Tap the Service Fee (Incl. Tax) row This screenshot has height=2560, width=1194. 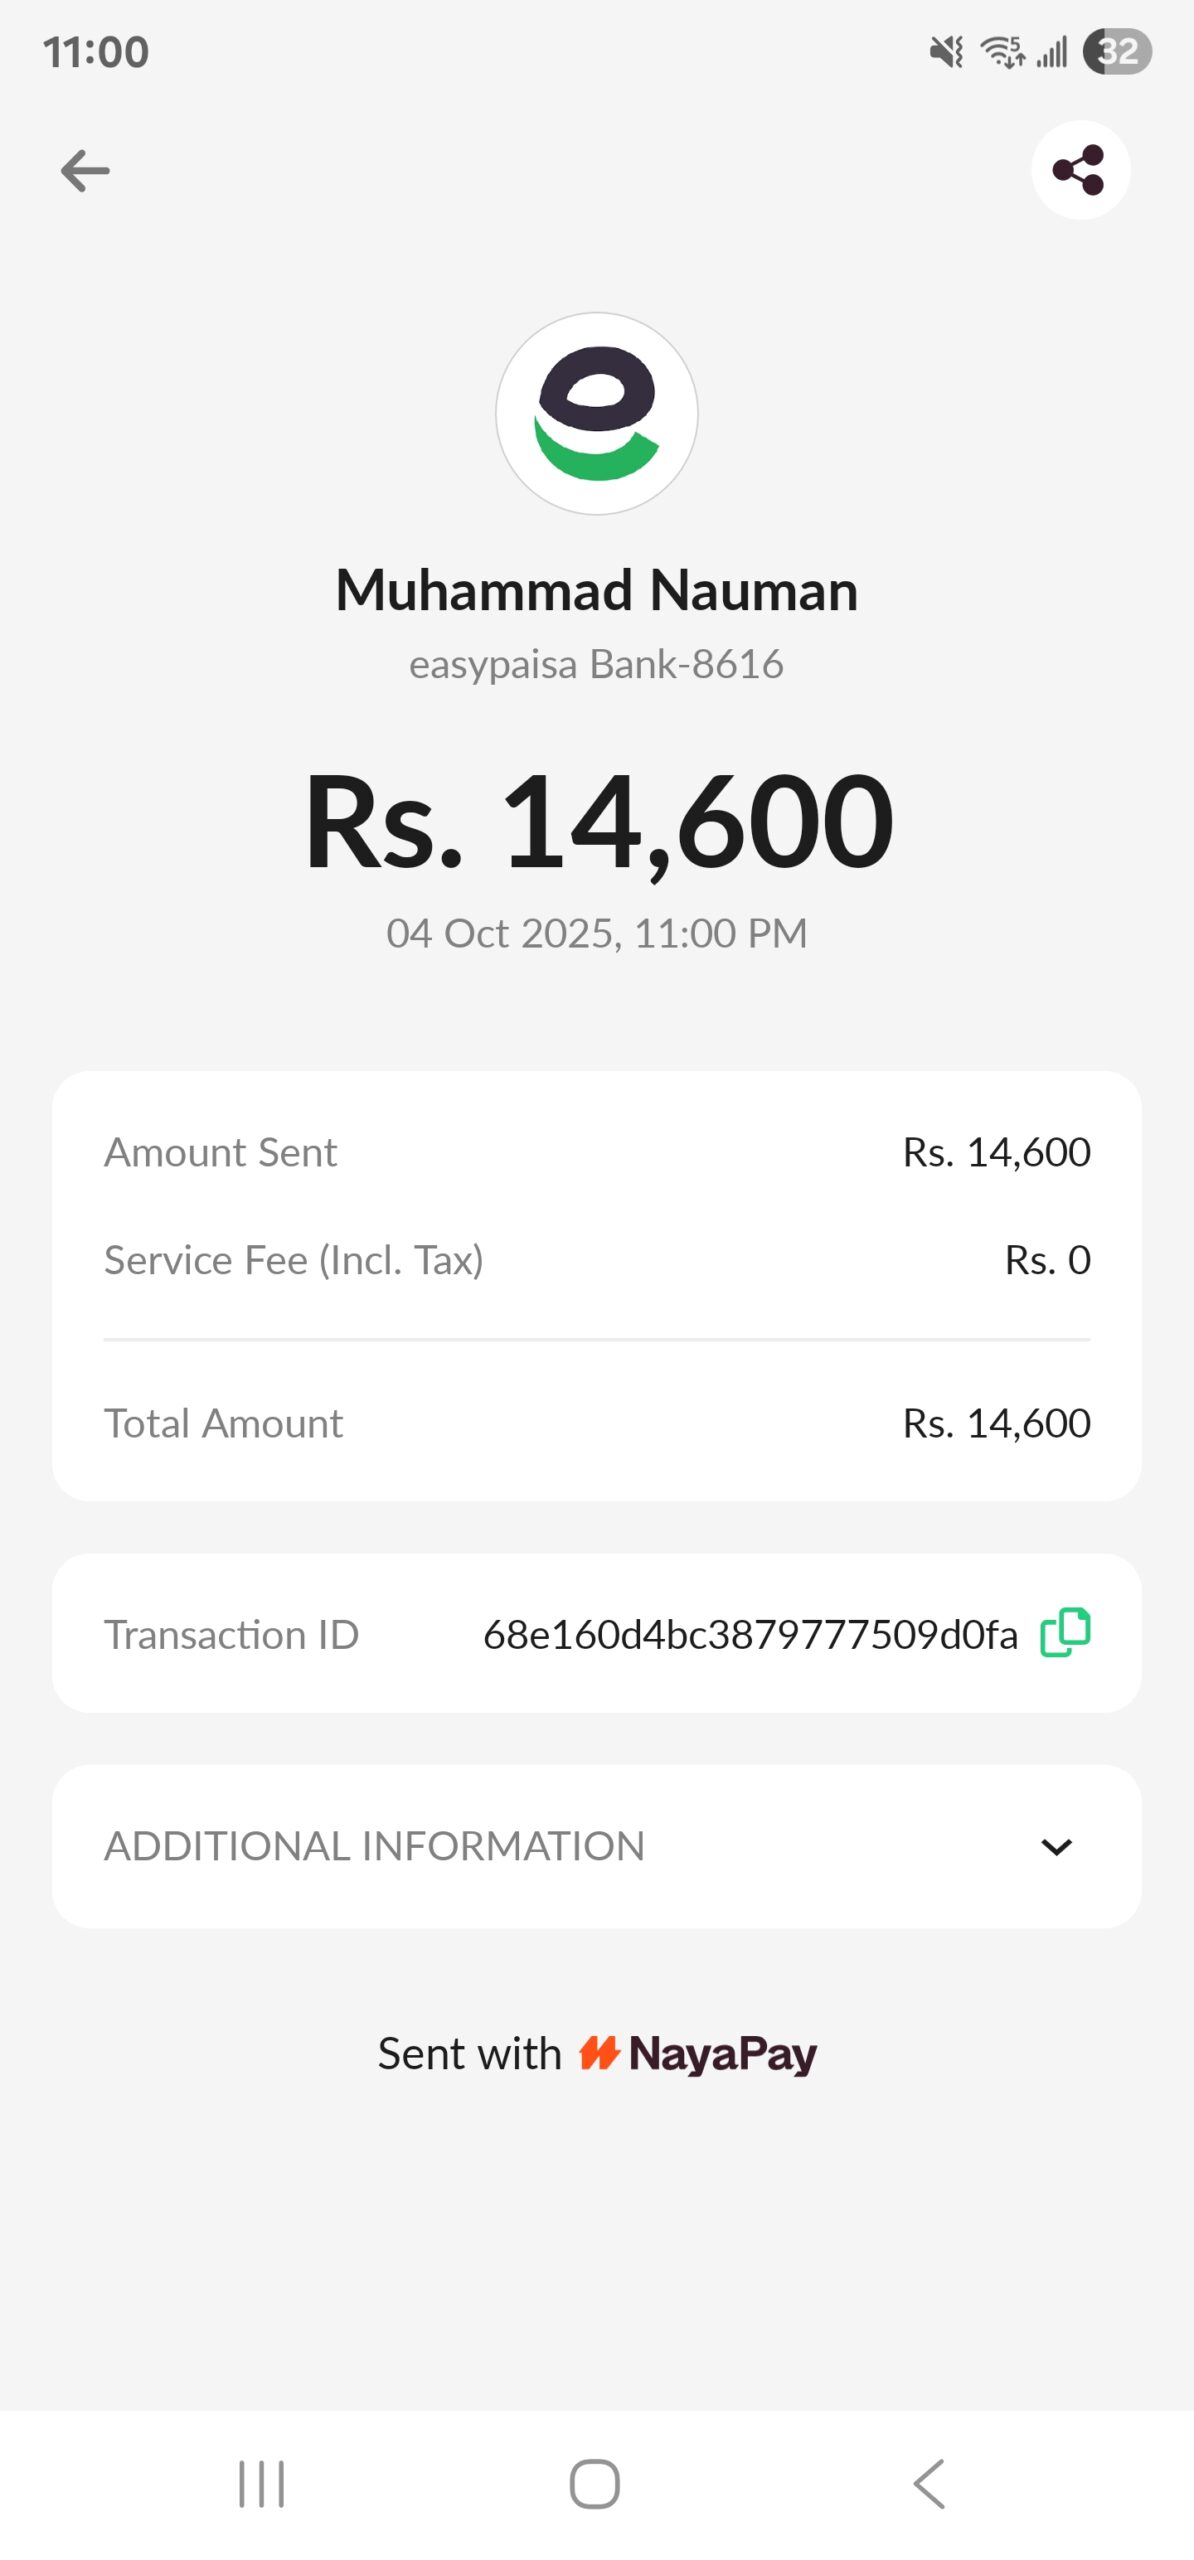(x=597, y=1260)
